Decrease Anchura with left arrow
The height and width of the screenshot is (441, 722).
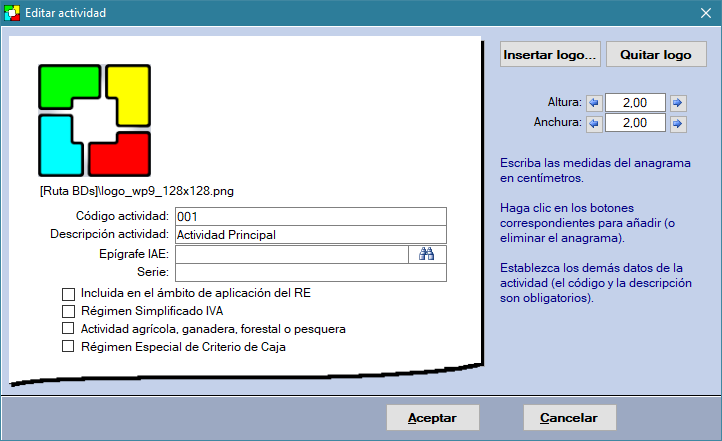coord(593,123)
